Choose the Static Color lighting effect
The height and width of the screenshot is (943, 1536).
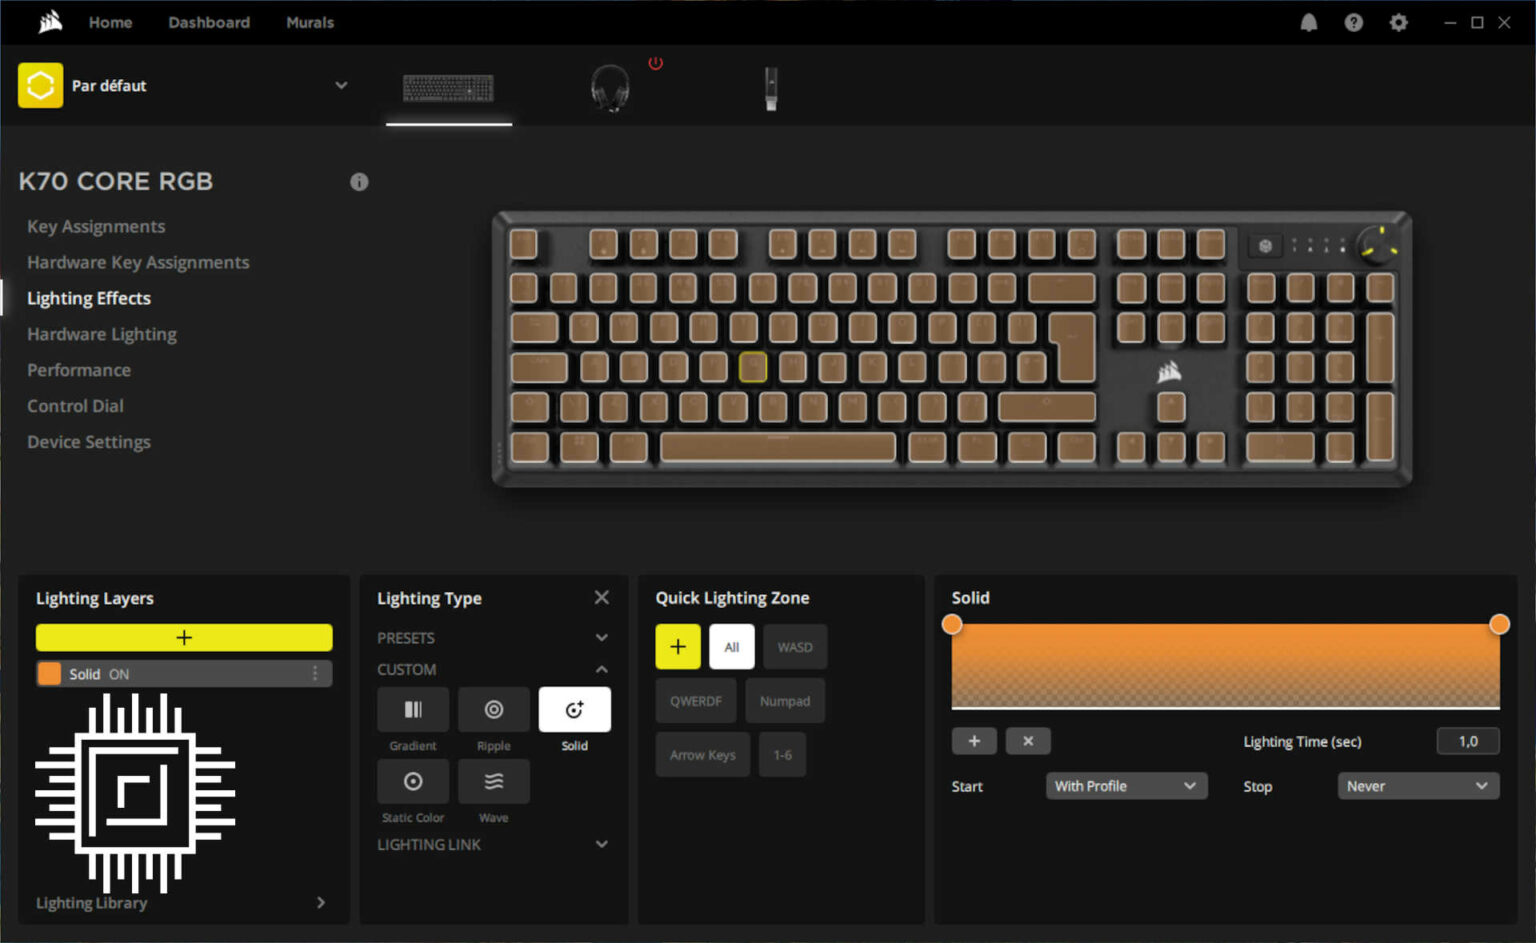(413, 782)
